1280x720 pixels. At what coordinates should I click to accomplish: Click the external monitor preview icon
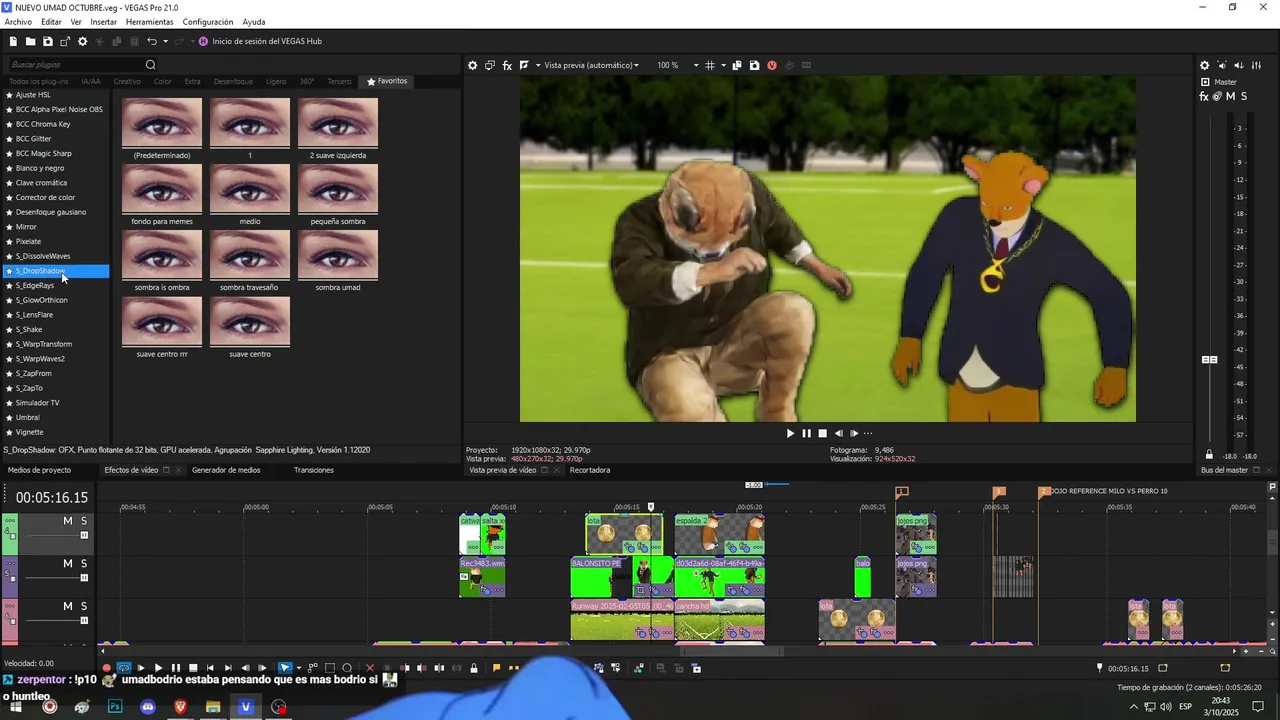tap(490, 65)
